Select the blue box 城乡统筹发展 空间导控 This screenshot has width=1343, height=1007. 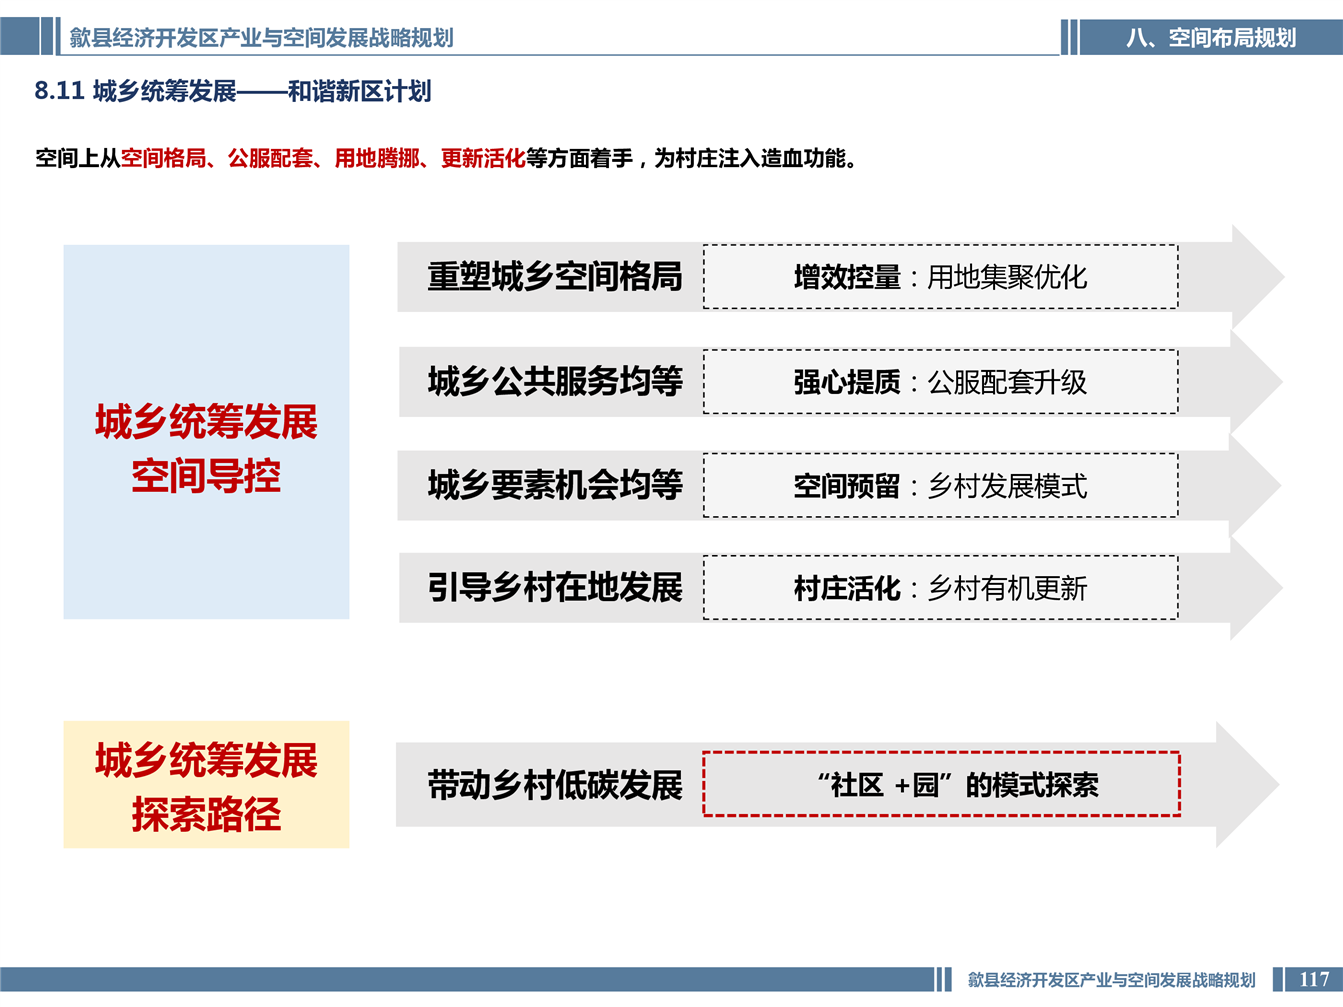coord(206,432)
